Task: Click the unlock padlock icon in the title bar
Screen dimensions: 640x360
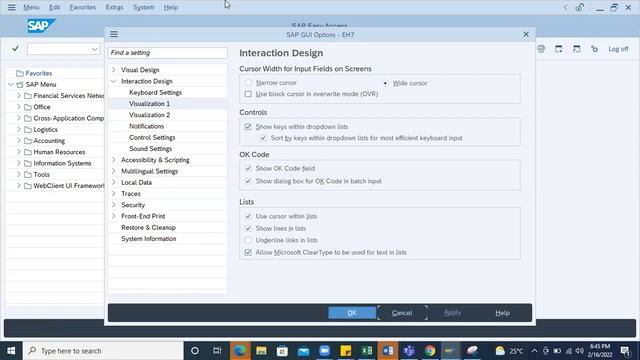Action: (580, 7)
